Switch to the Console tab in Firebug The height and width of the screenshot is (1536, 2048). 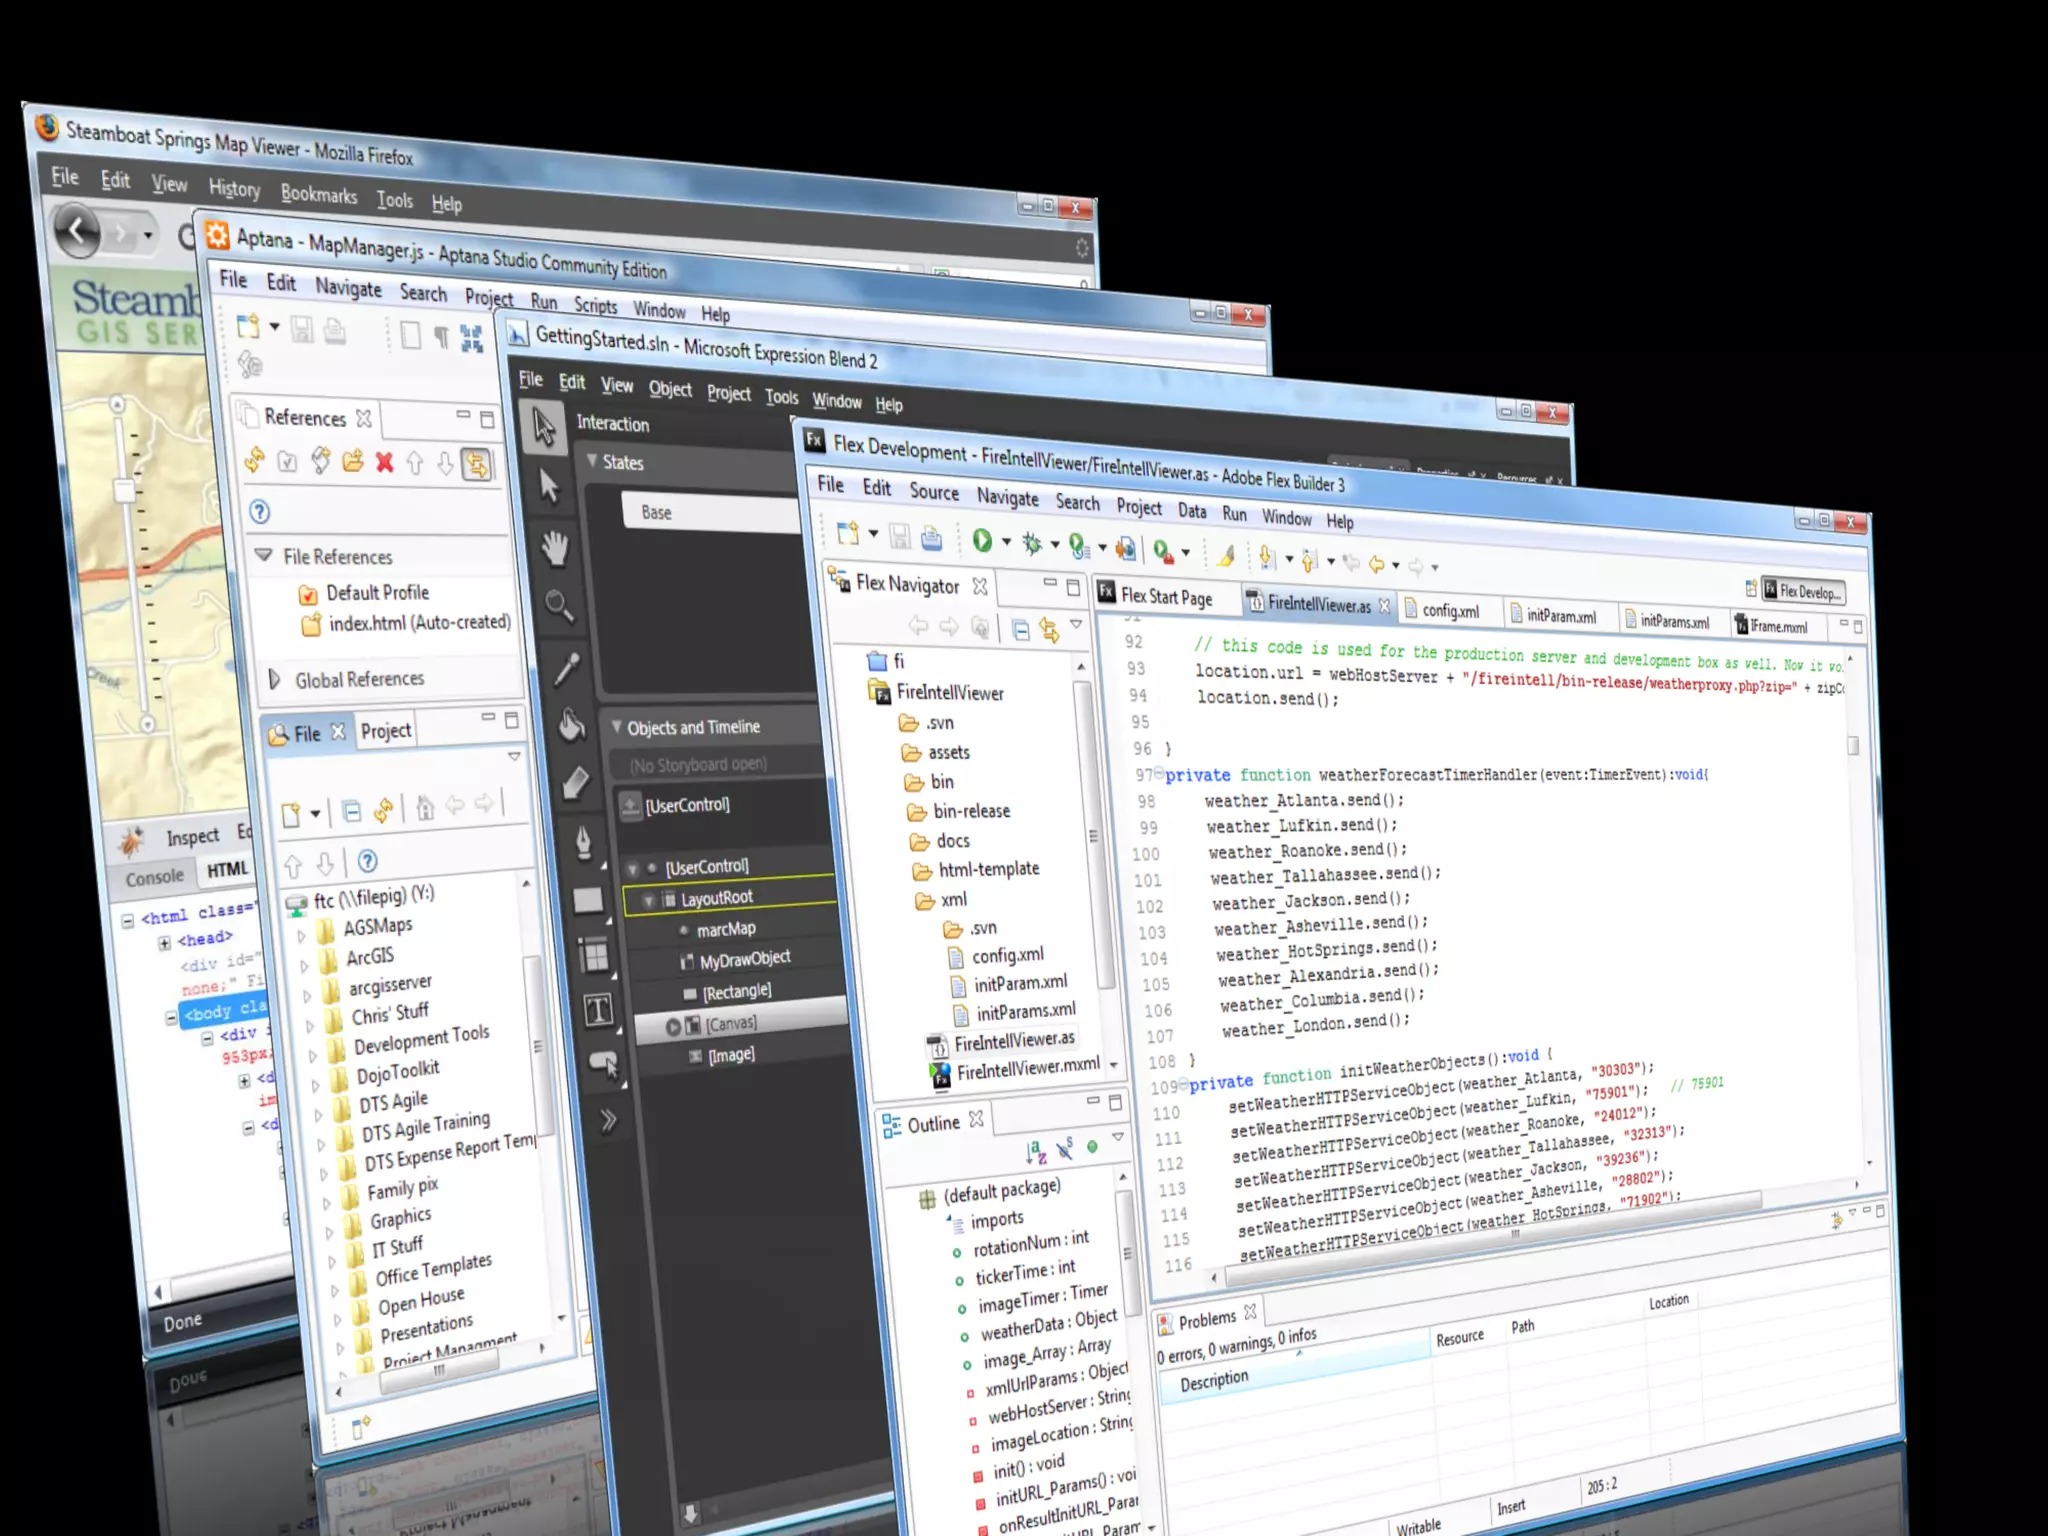pos(155,877)
